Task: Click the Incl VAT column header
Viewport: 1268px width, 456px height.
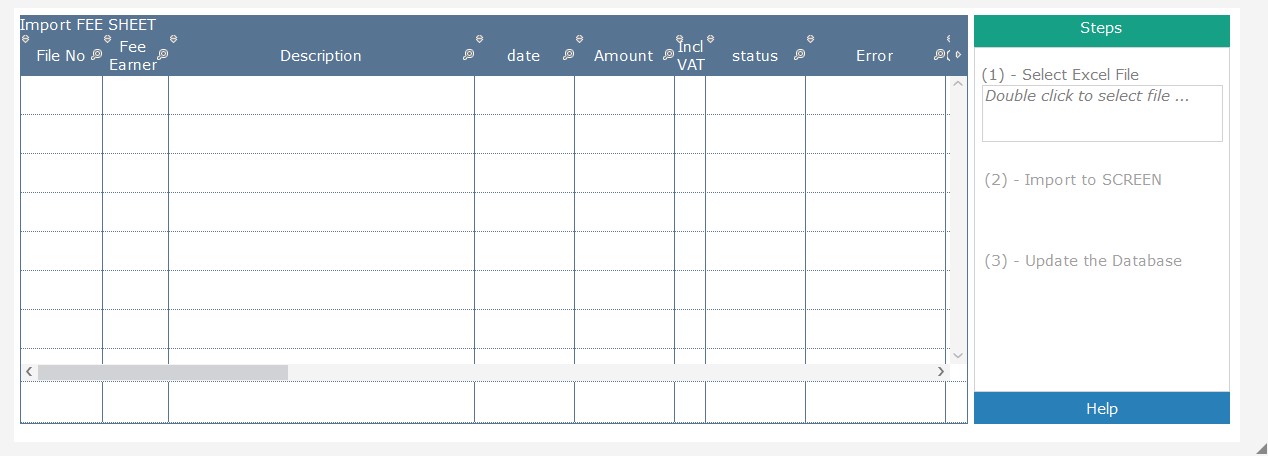Action: (x=691, y=56)
